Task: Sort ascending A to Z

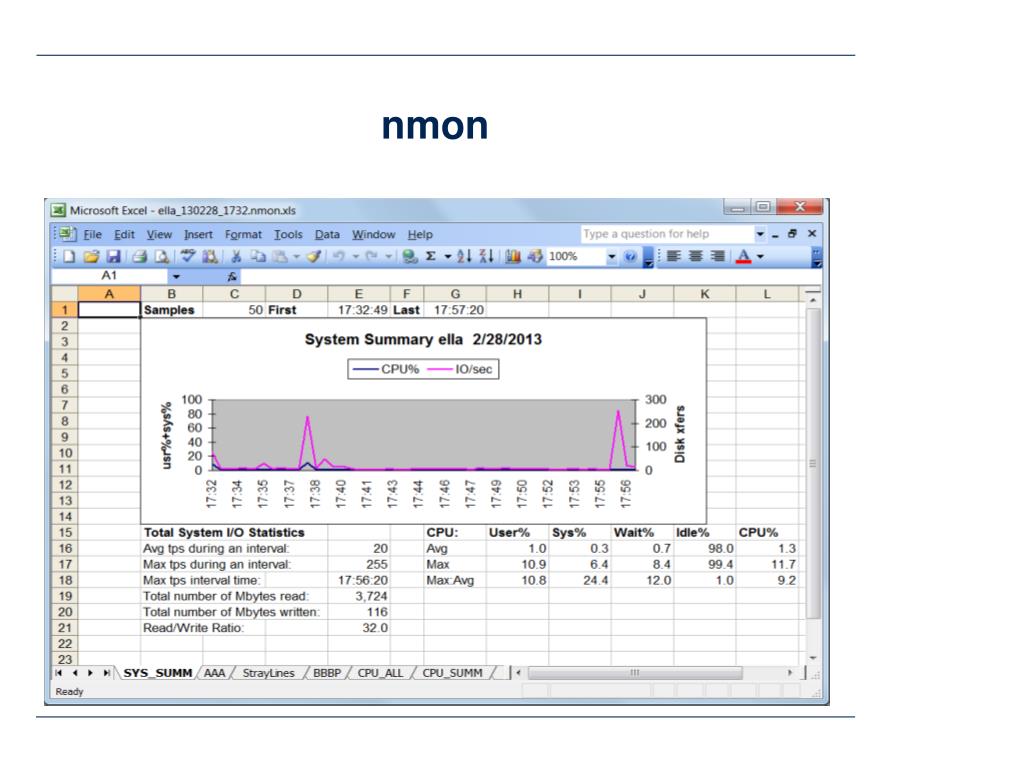Action: 464,257
